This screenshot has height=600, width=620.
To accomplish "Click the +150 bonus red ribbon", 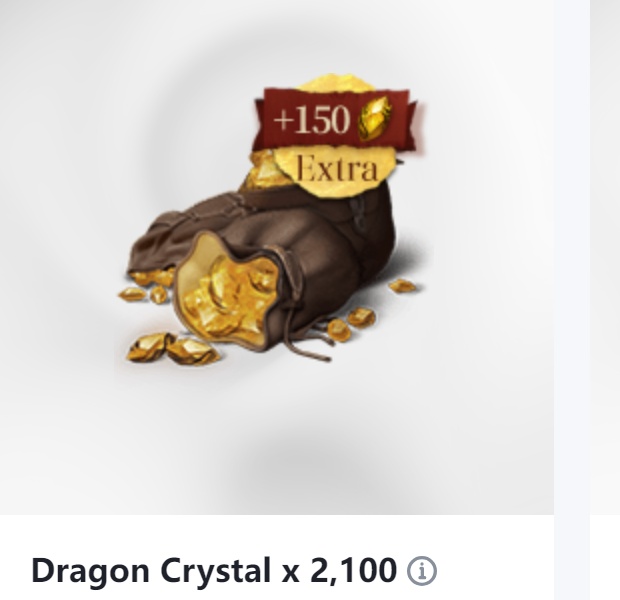I will coord(337,119).
